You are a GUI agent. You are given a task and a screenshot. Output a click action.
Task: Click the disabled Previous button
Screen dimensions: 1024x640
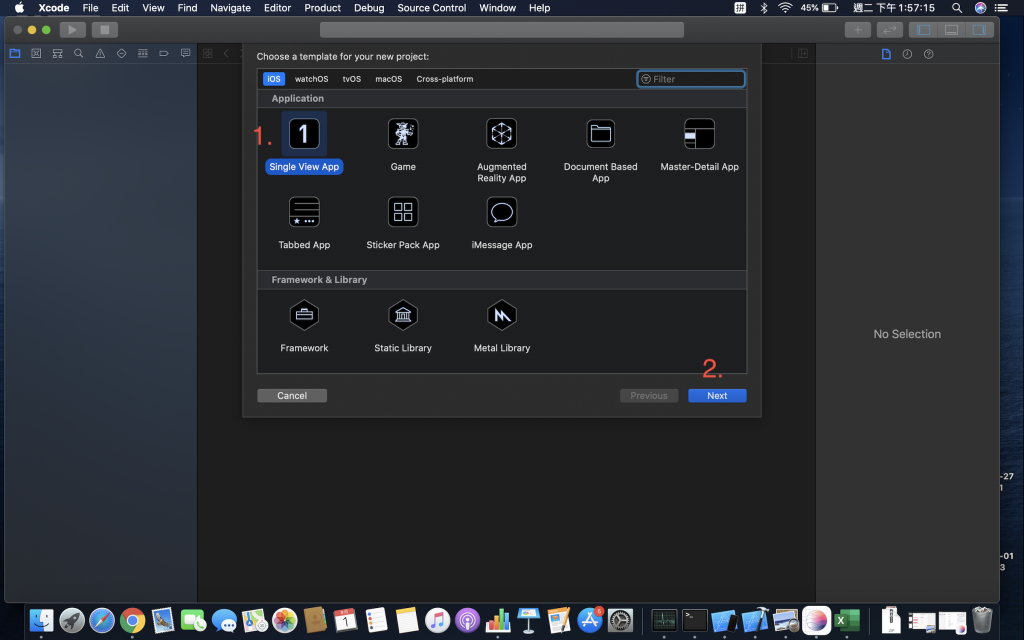pyautogui.click(x=649, y=396)
